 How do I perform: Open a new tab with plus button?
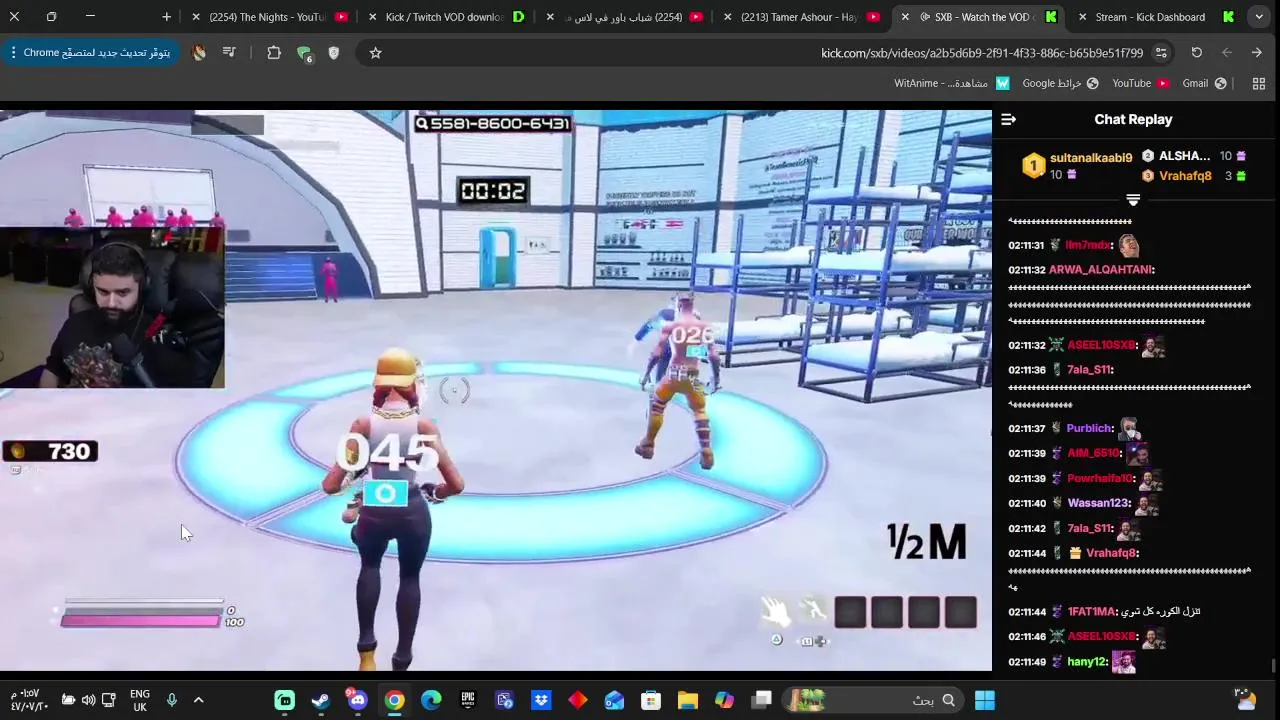click(x=166, y=17)
